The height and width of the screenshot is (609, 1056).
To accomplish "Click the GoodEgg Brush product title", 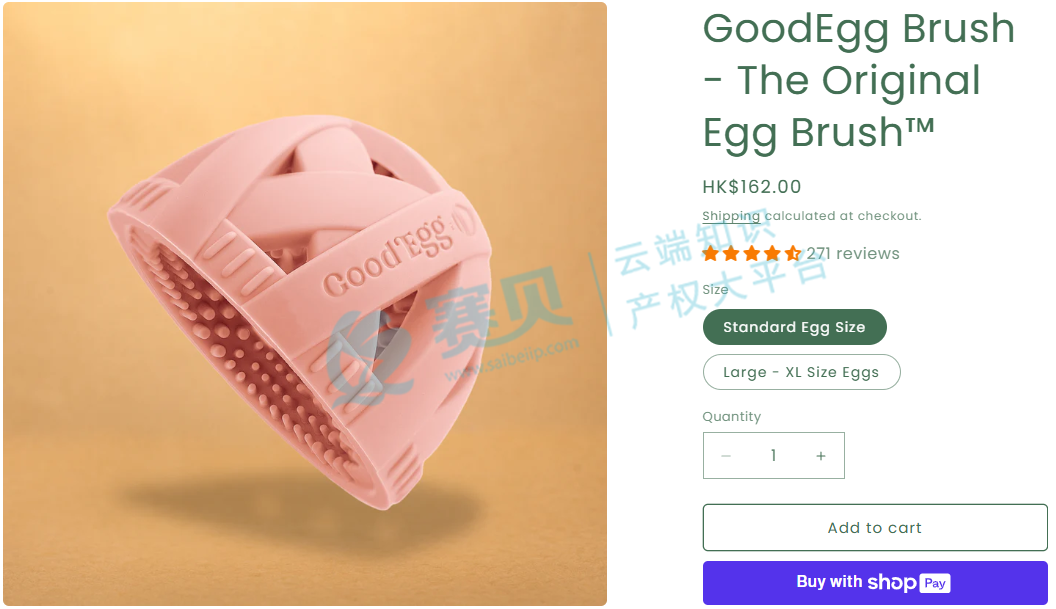I will (x=859, y=80).
